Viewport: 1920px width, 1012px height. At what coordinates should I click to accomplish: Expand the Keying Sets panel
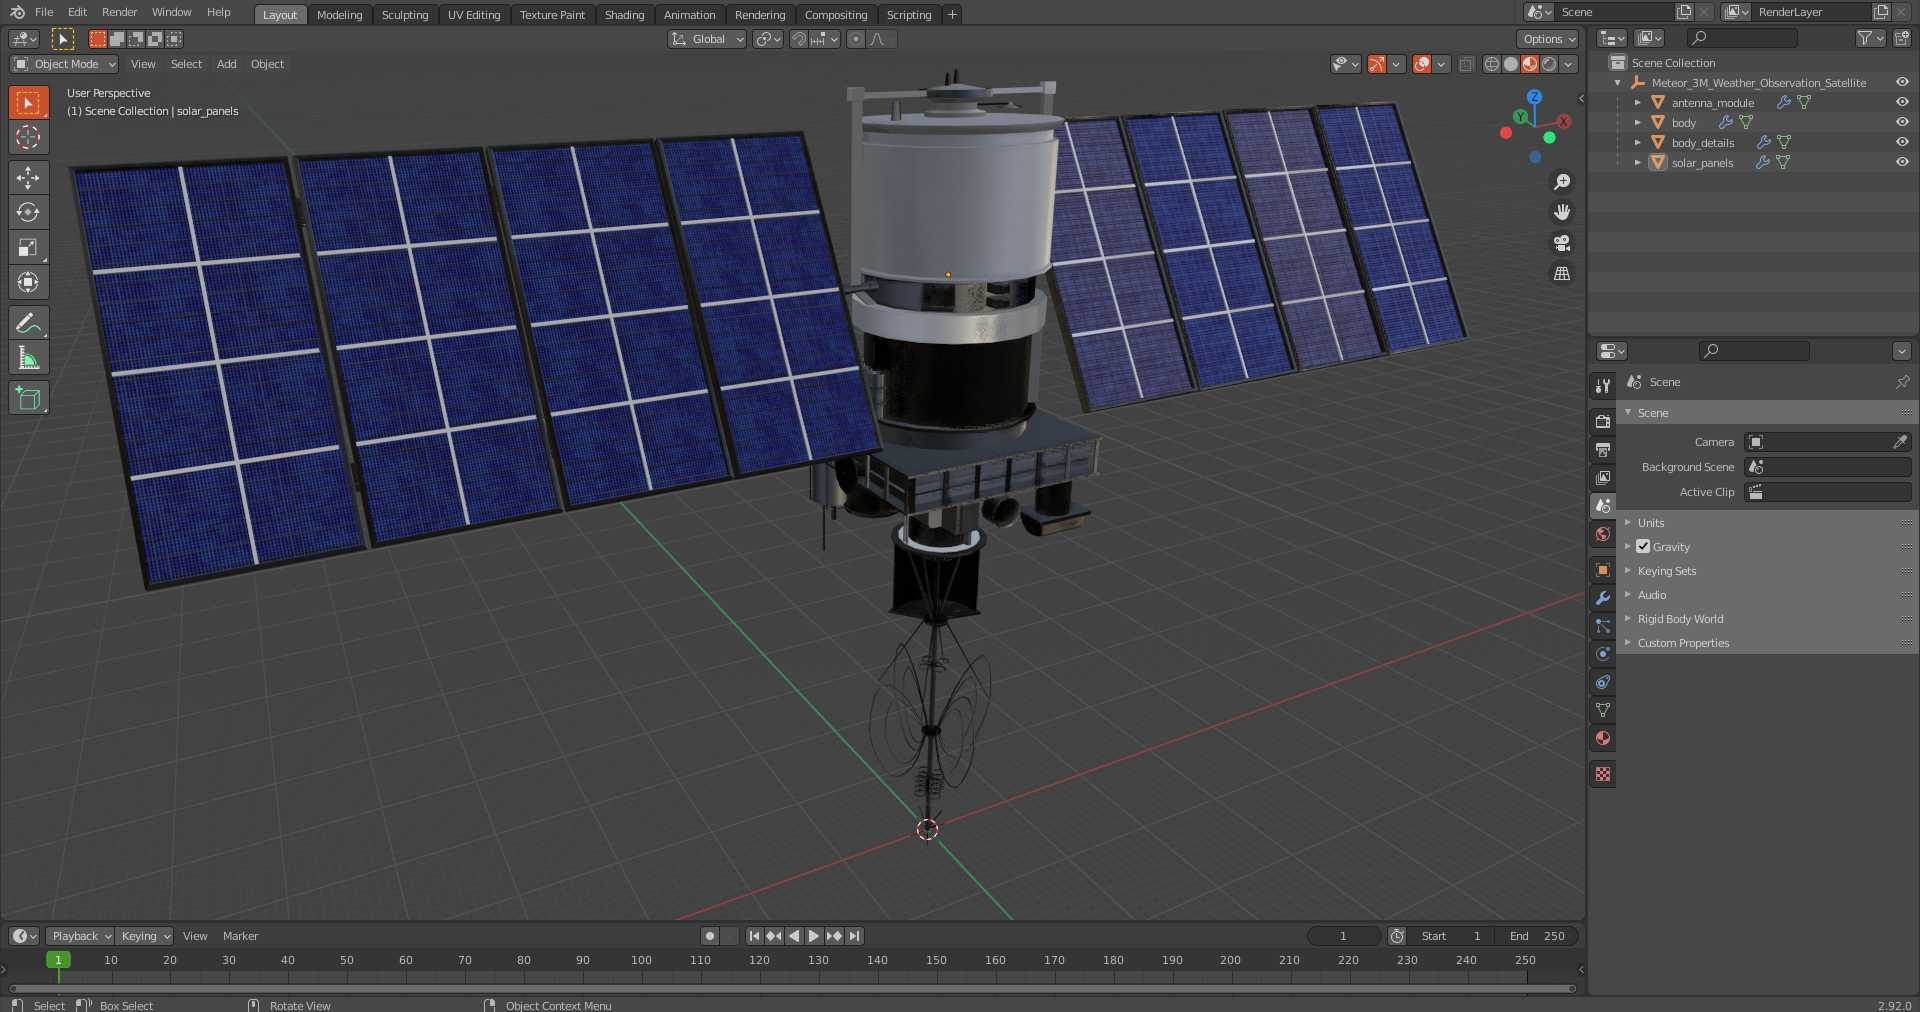coord(1667,571)
